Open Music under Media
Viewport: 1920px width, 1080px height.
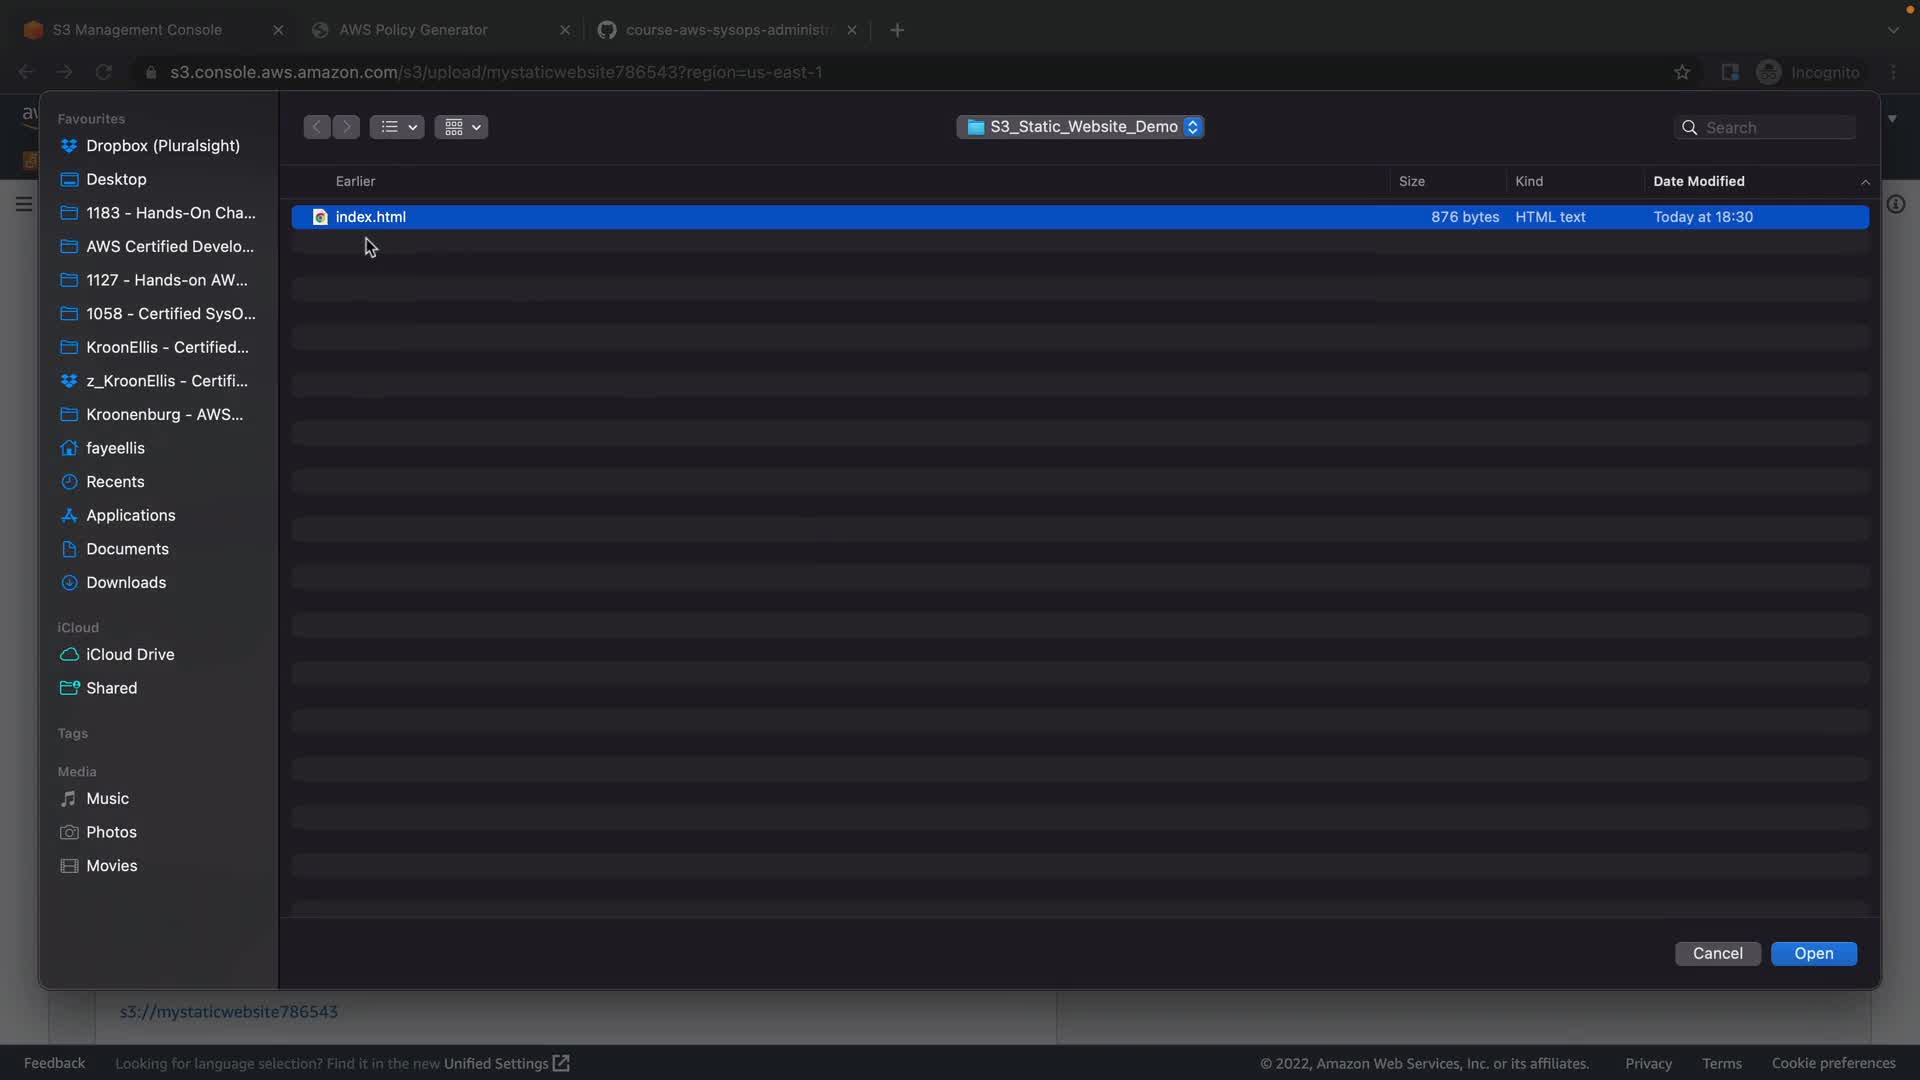107,798
